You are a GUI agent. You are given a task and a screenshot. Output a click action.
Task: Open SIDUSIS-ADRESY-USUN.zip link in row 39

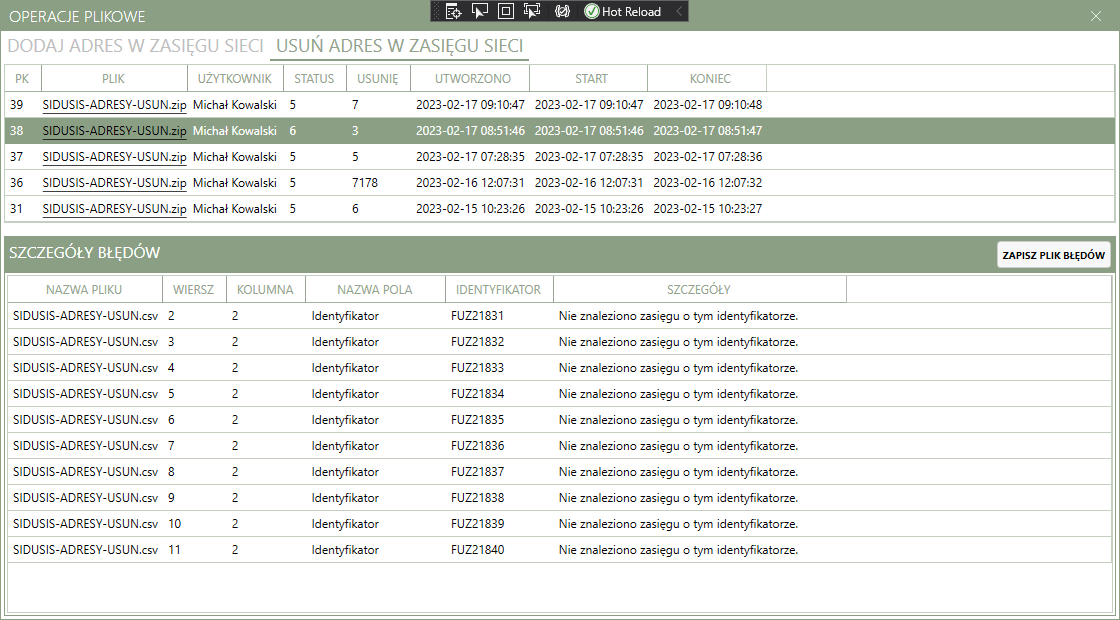tap(114, 104)
